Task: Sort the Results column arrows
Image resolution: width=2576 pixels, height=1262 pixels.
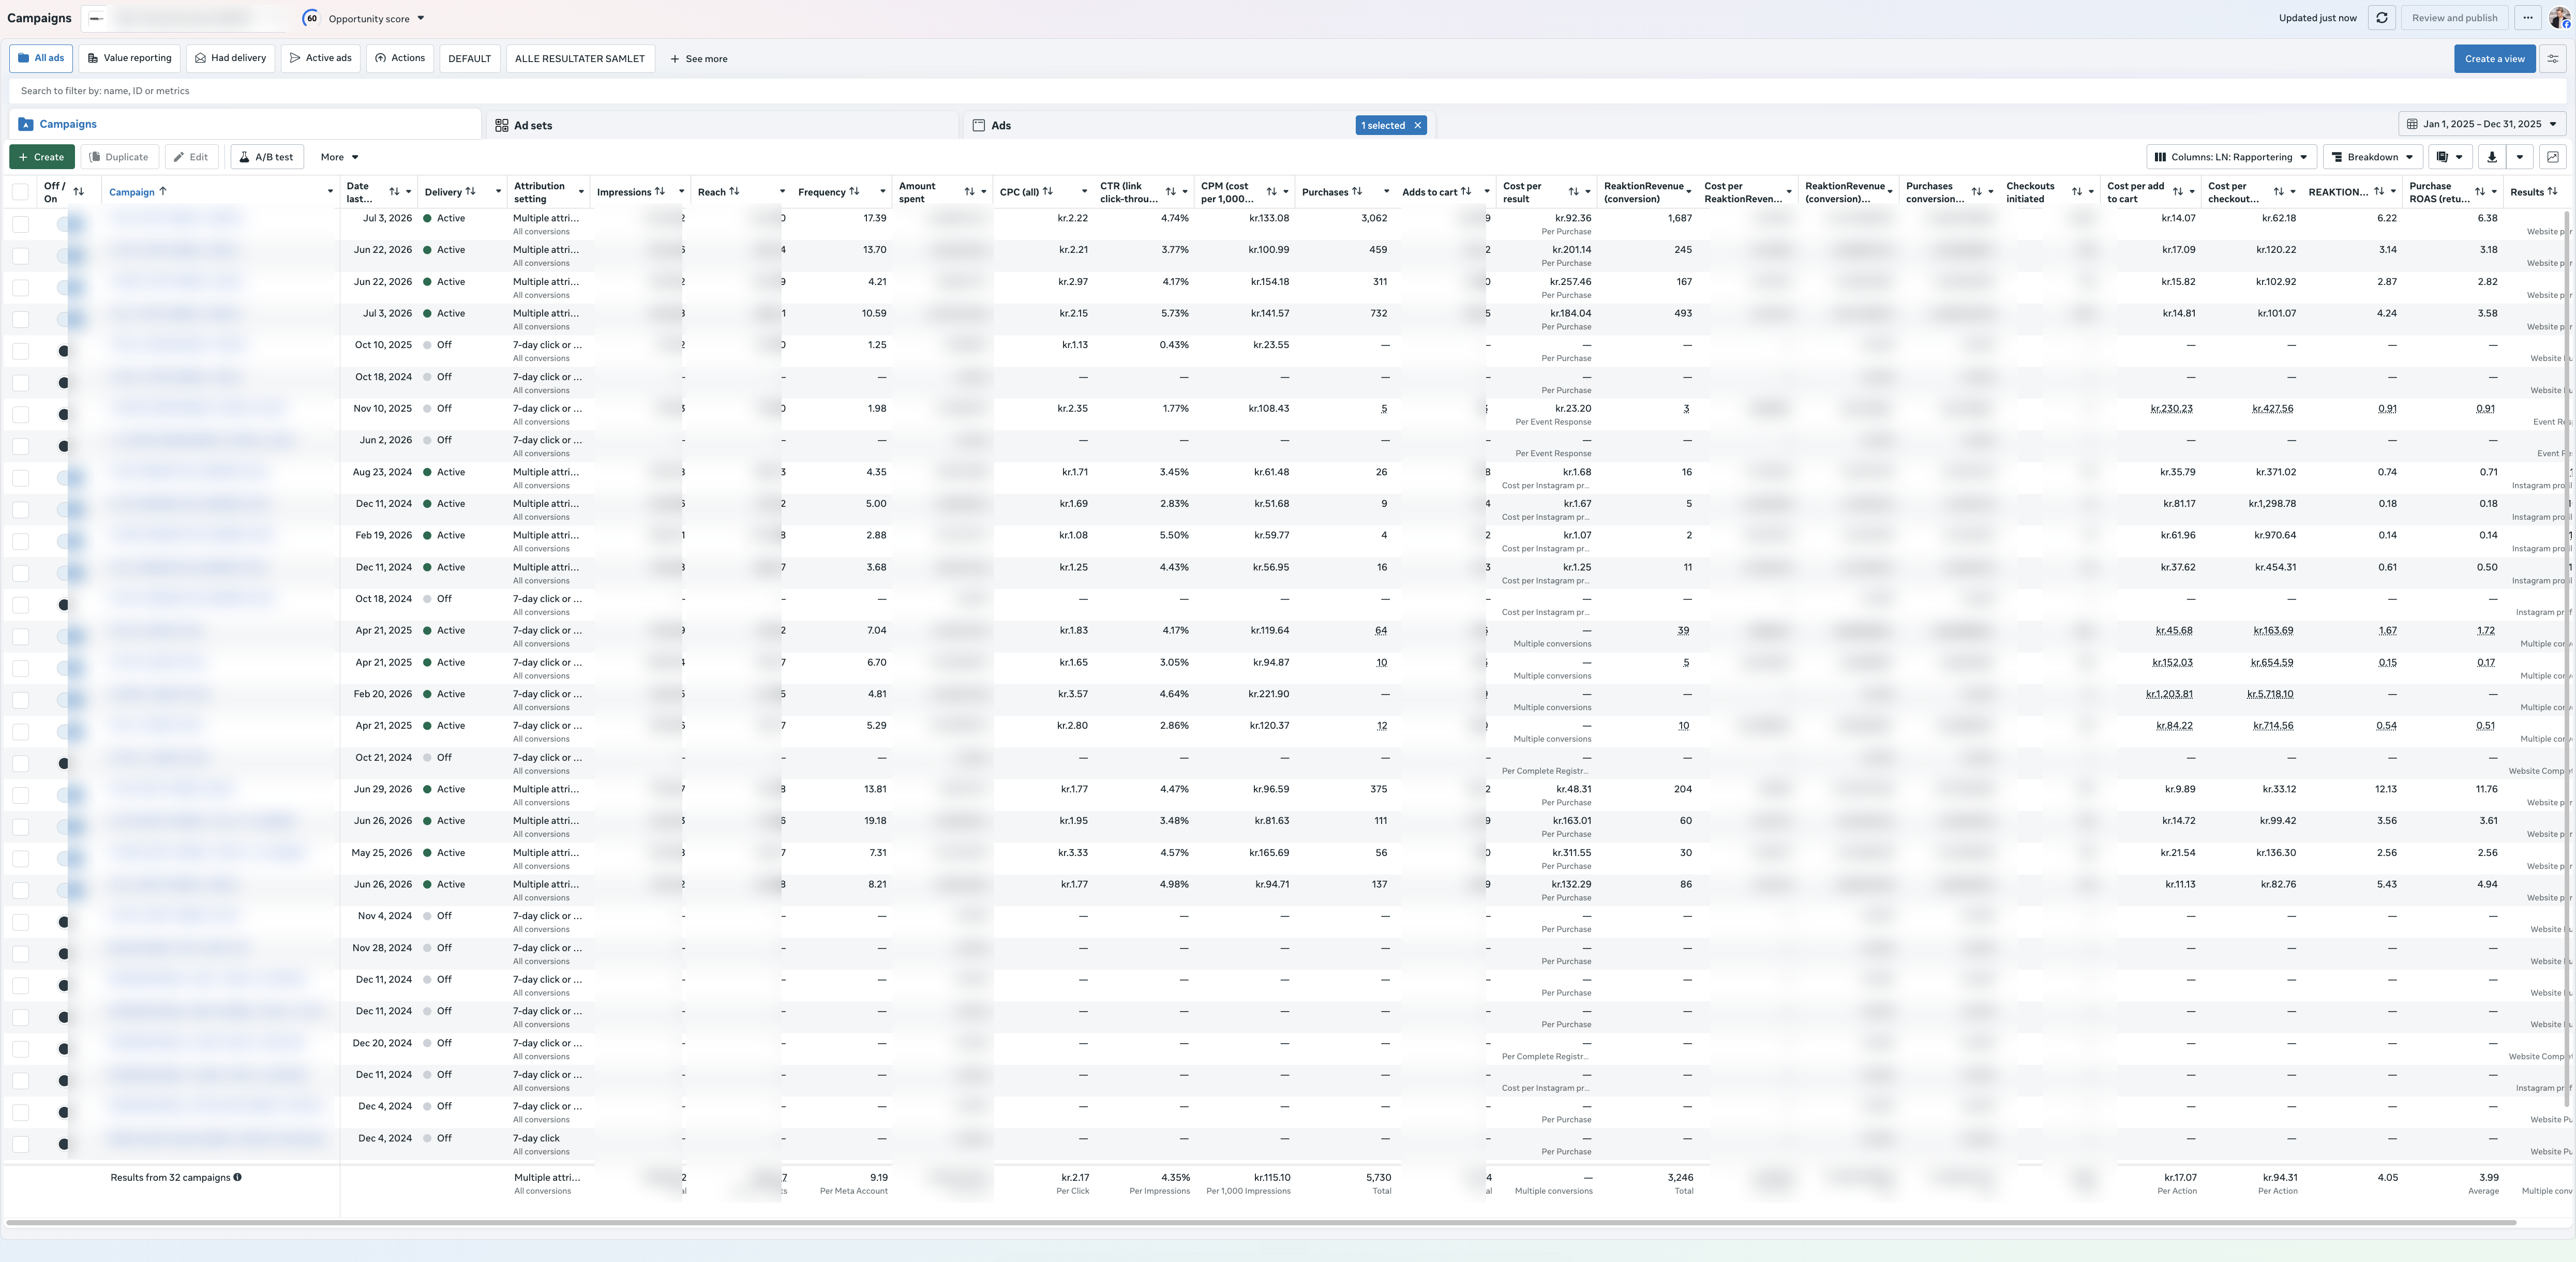Action: 2553,192
